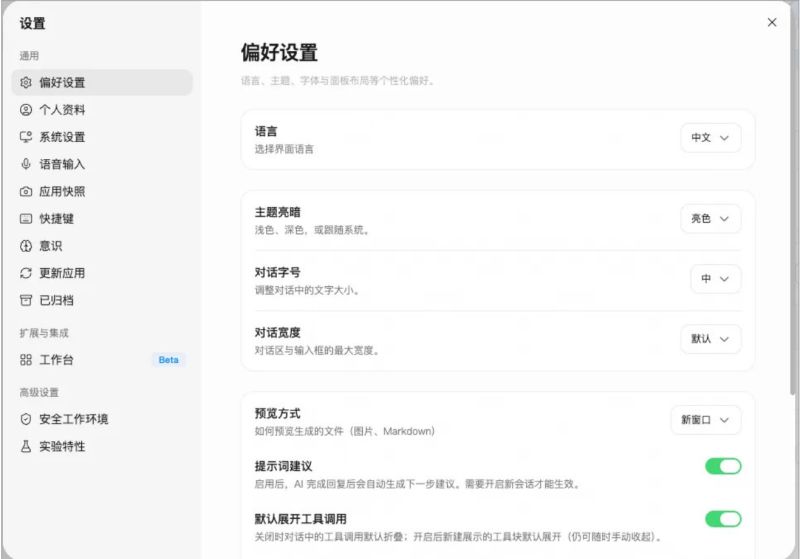Viewport: 800px width, 559px height.
Task: Open the archive box icon for 已归档
Action: point(26,300)
